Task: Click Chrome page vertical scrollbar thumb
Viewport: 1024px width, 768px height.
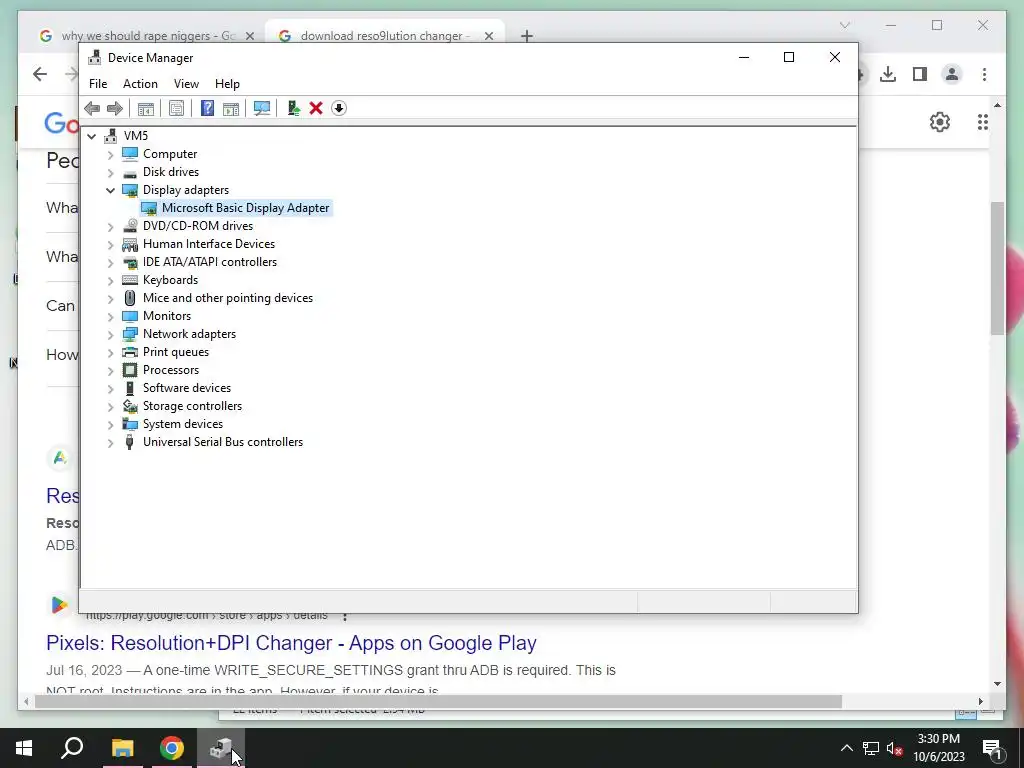Action: click(x=997, y=268)
